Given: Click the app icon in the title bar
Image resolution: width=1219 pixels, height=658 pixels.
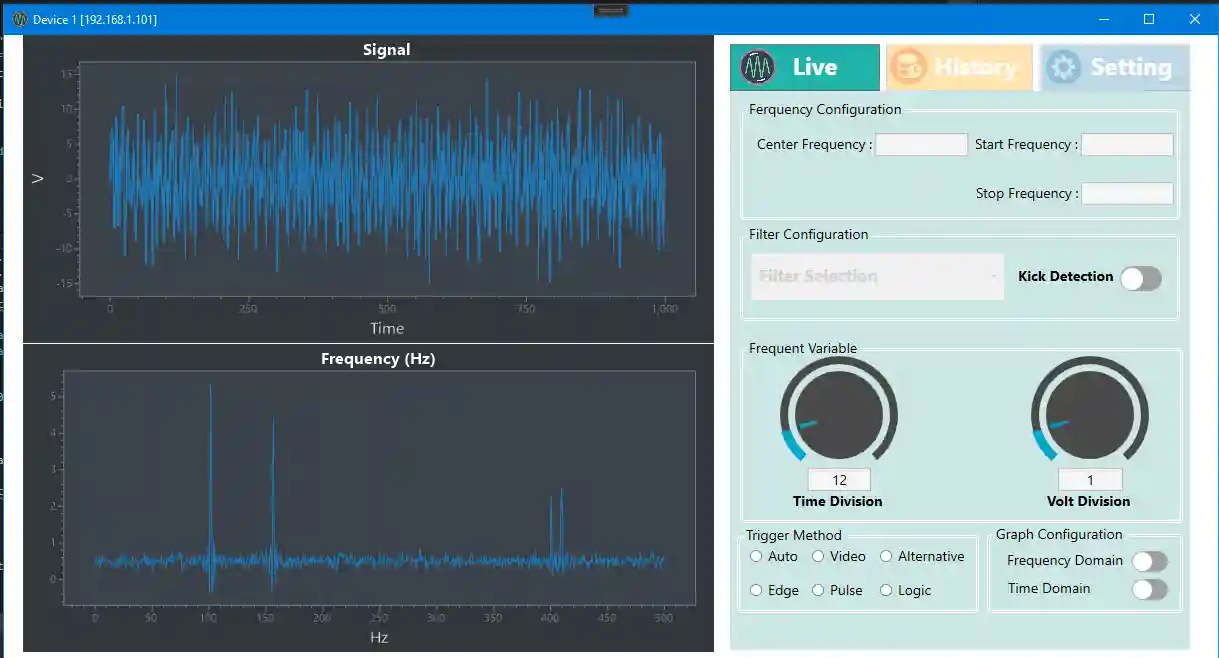Looking at the screenshot, I should tap(19, 19).
